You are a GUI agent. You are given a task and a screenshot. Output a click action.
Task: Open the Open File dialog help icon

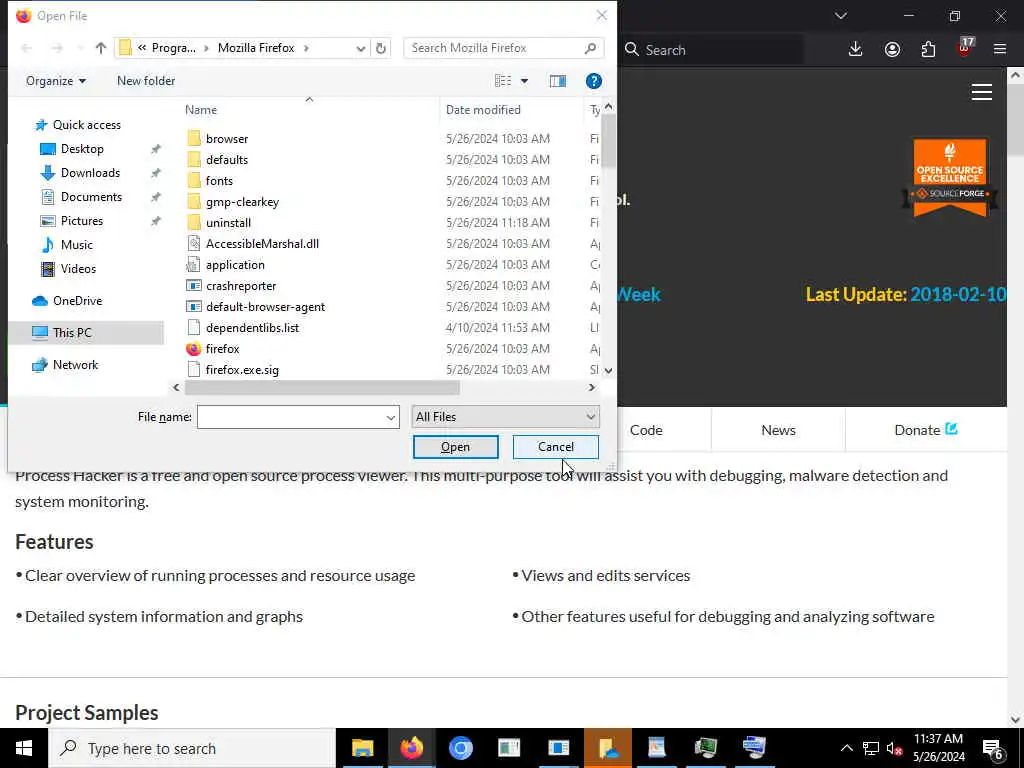pos(593,81)
